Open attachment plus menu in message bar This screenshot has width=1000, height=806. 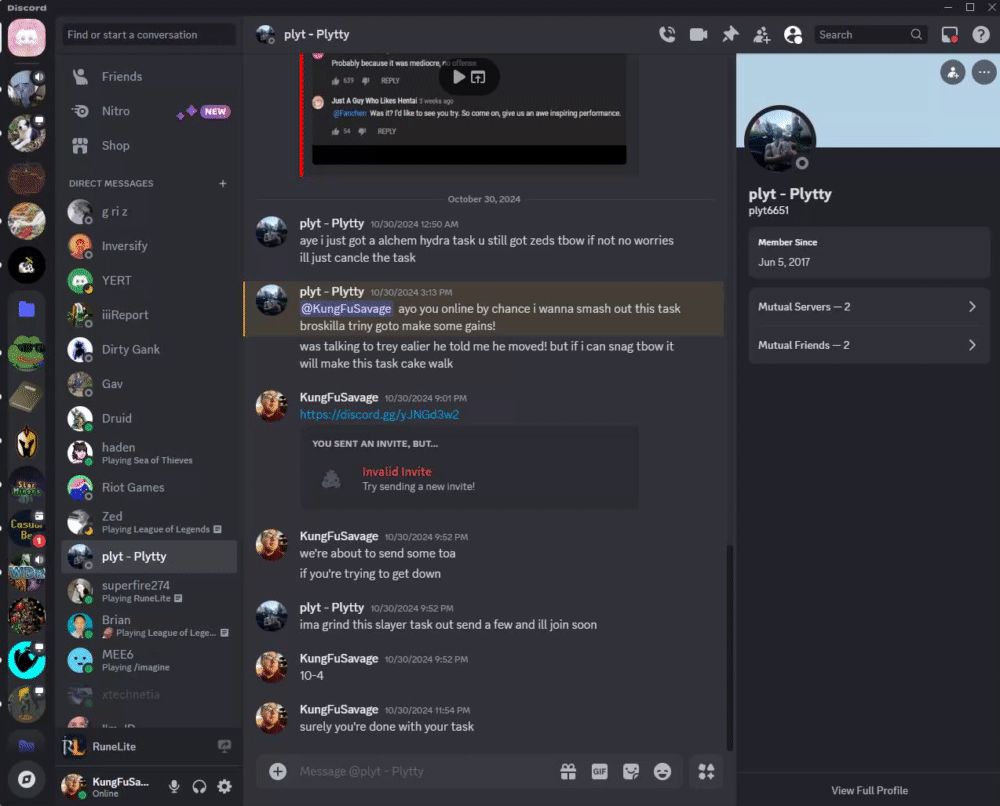pyautogui.click(x=277, y=772)
